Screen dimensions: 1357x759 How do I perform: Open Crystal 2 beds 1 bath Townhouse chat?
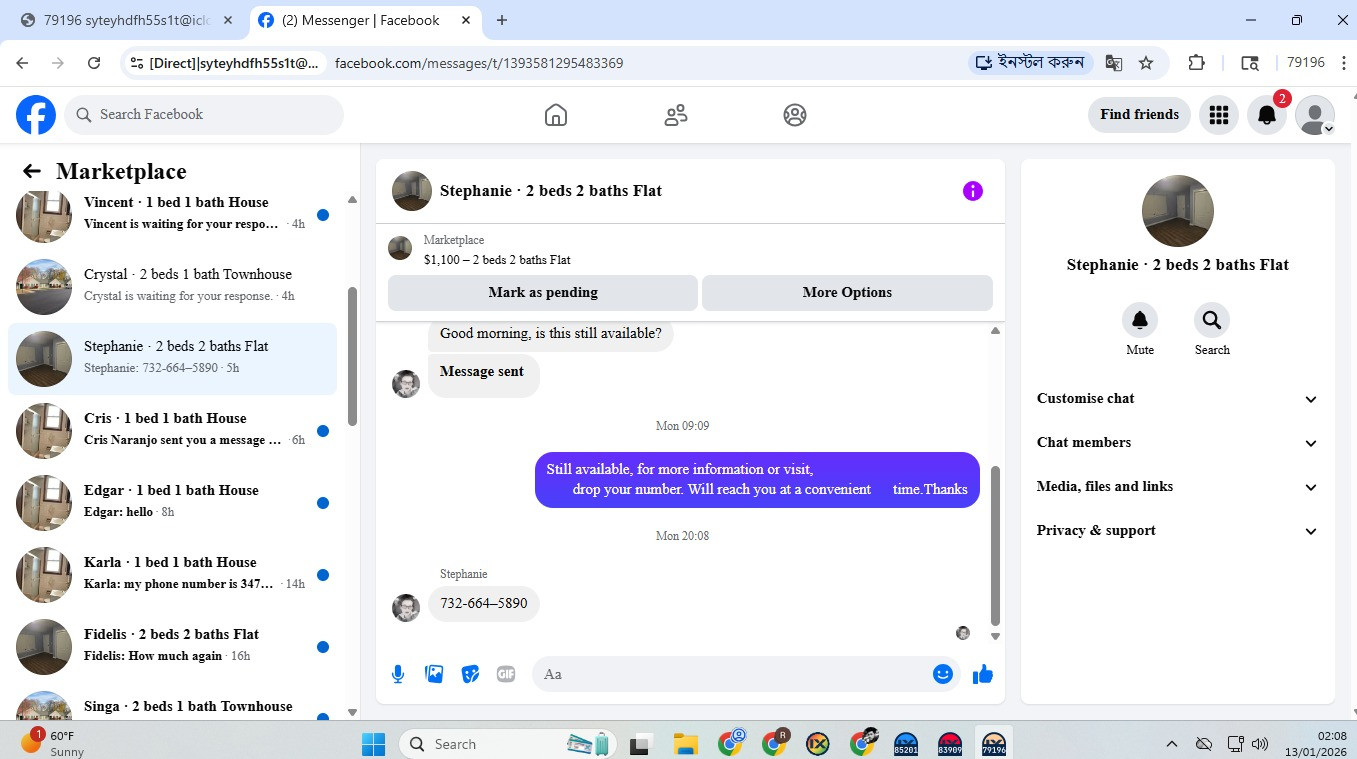click(x=172, y=286)
